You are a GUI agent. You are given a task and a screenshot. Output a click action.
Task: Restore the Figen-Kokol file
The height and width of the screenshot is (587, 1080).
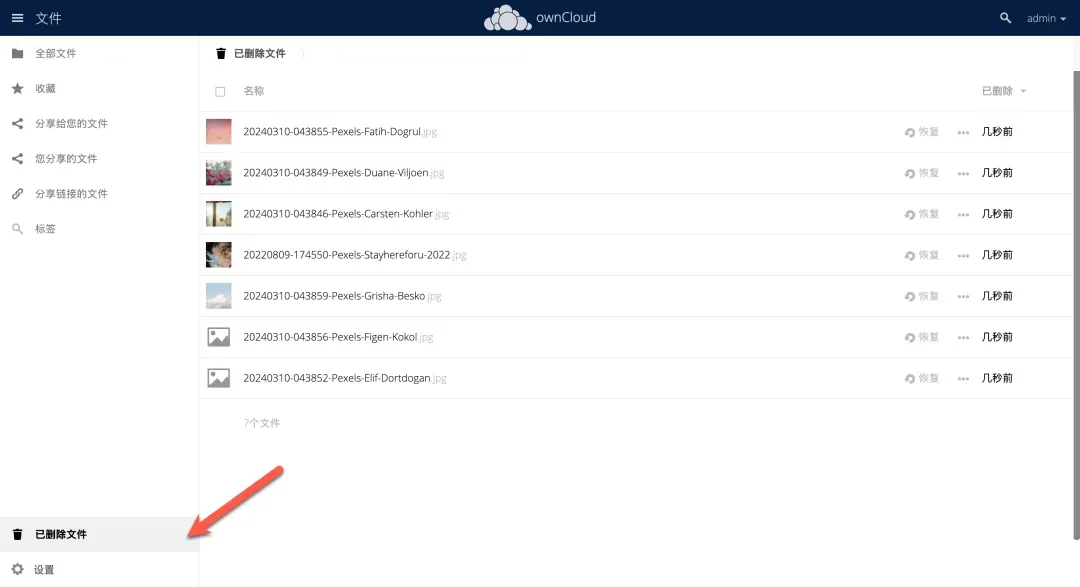coord(921,337)
